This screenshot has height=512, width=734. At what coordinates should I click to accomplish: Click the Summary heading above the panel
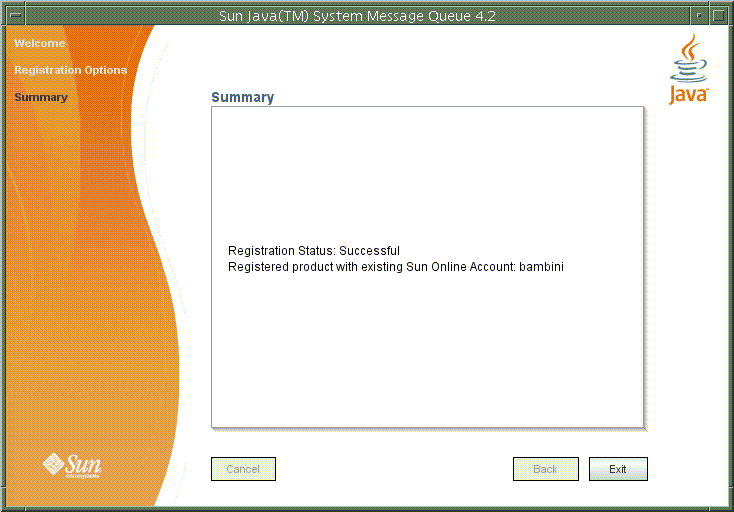(242, 98)
